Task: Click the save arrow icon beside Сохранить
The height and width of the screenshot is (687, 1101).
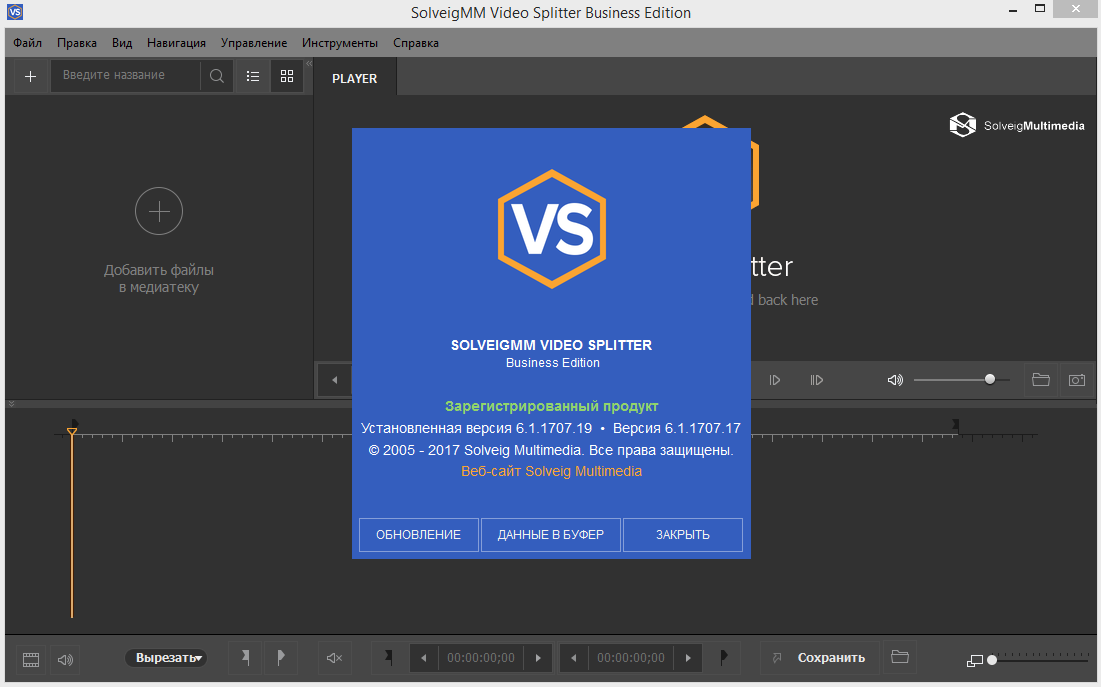Action: click(x=777, y=658)
